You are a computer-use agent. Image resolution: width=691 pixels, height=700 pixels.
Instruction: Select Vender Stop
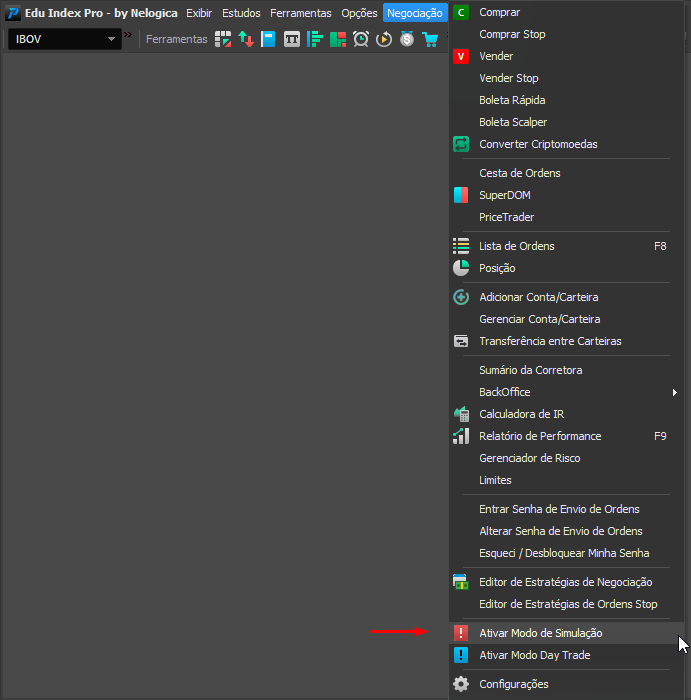point(508,78)
